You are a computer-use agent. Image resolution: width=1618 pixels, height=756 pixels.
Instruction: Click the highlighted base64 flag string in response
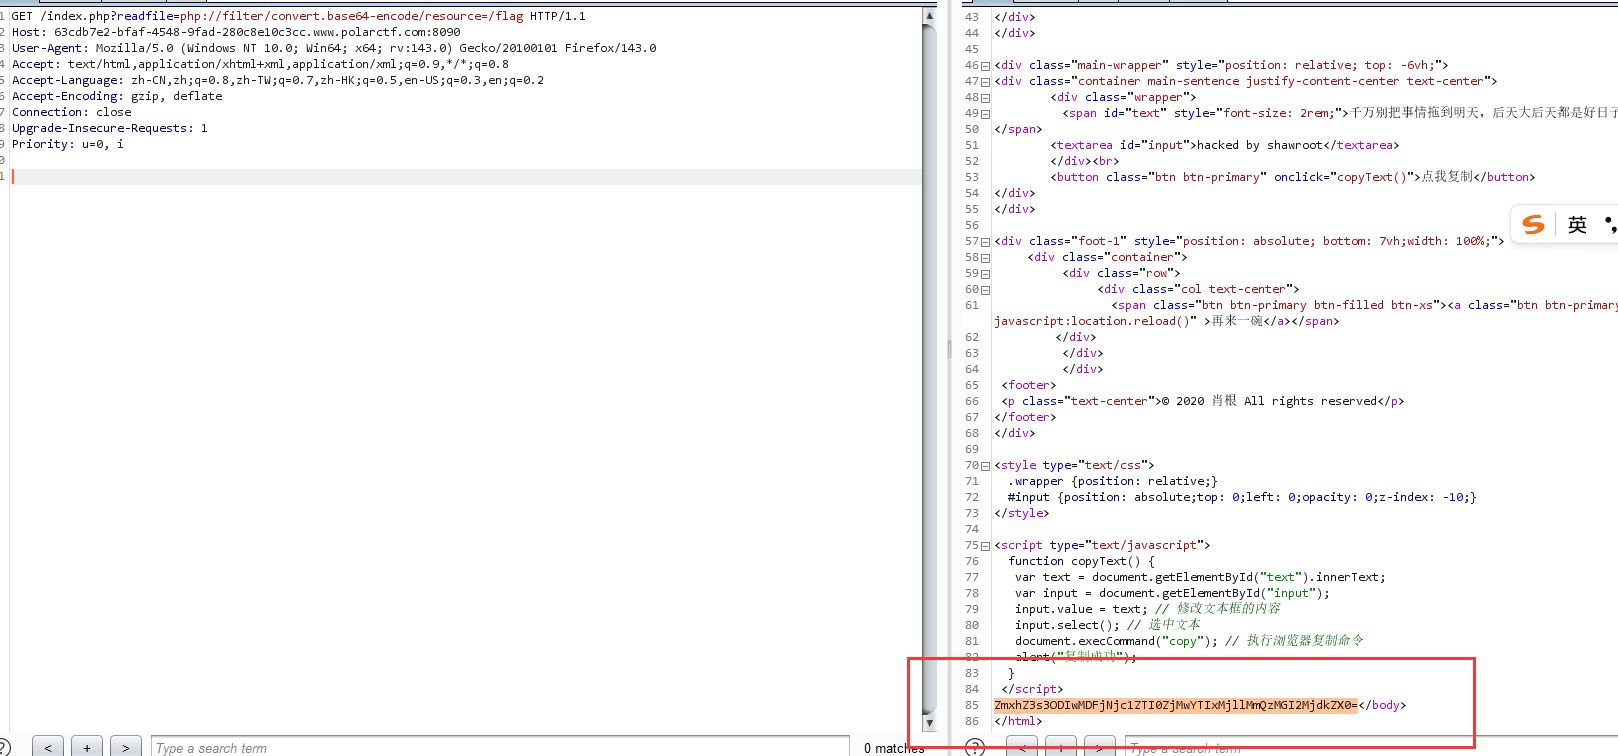tap(1176, 705)
